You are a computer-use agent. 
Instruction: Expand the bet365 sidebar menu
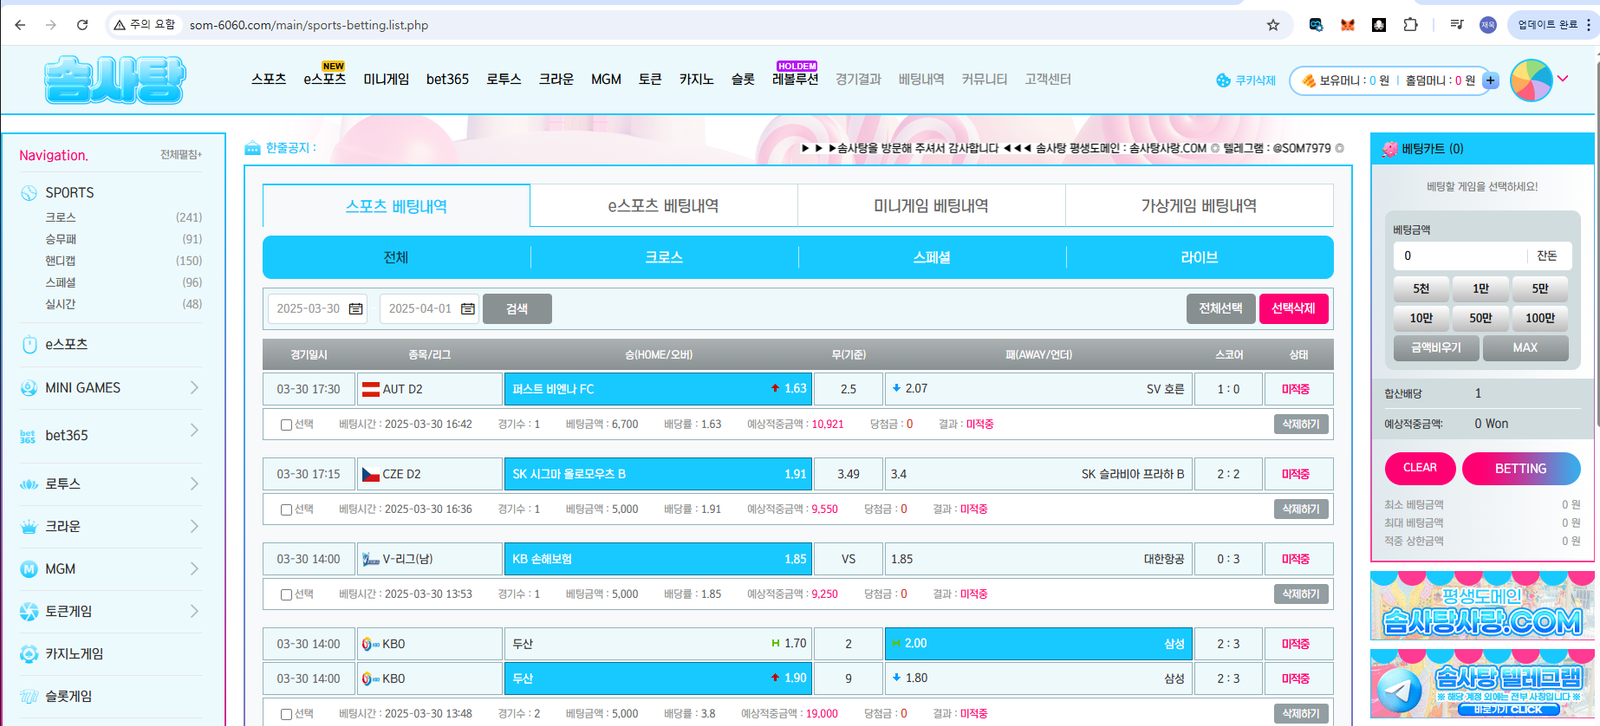pos(194,431)
